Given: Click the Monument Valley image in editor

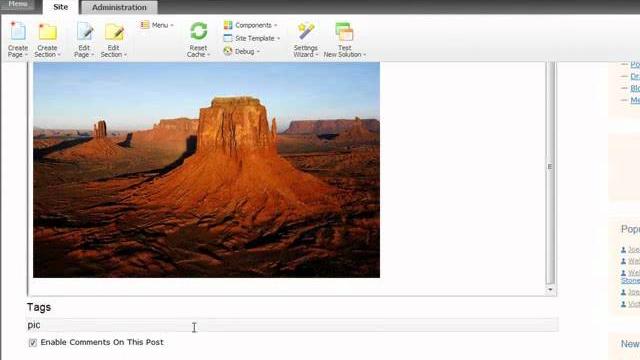Looking at the screenshot, I should coord(206,170).
